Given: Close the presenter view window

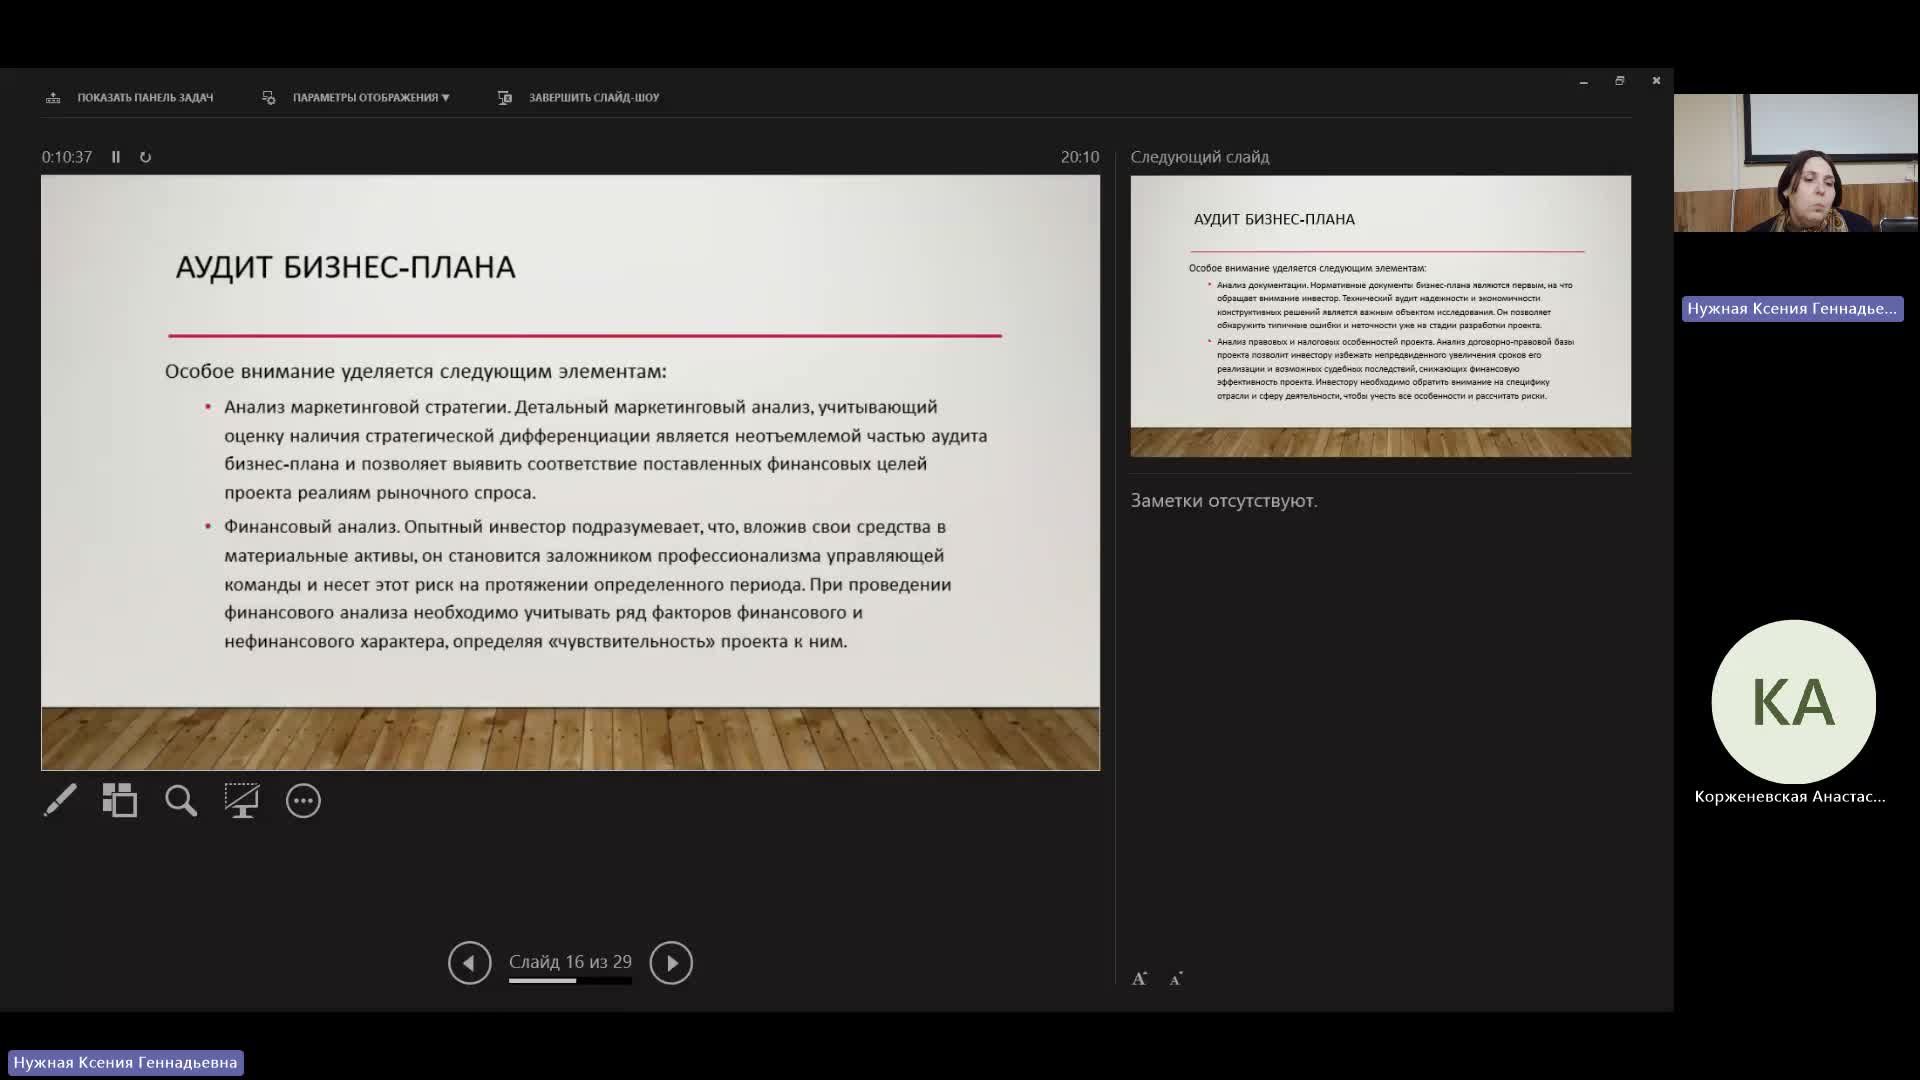Looking at the screenshot, I should point(1656,81).
